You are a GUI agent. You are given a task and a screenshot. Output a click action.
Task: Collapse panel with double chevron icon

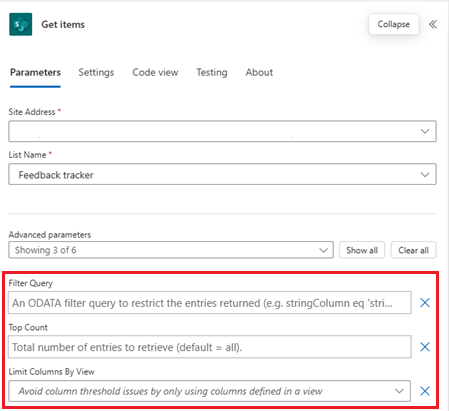click(433, 24)
